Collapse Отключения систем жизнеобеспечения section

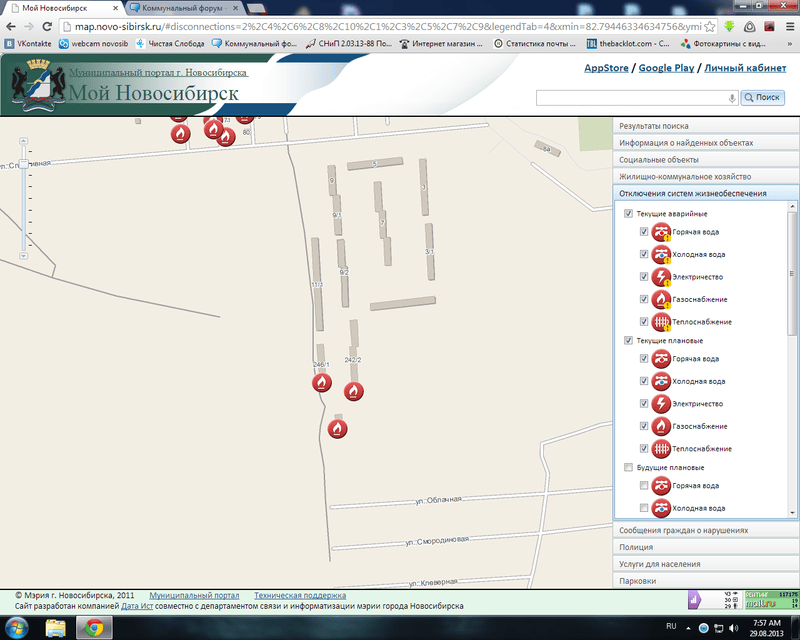(x=706, y=193)
